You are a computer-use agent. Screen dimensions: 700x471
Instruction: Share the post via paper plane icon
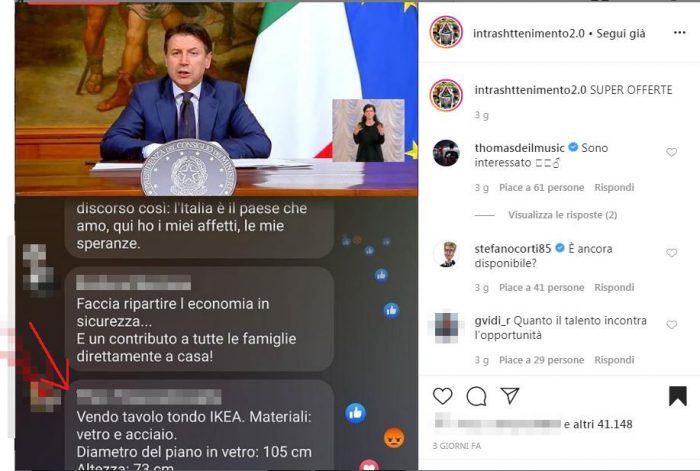(x=509, y=396)
